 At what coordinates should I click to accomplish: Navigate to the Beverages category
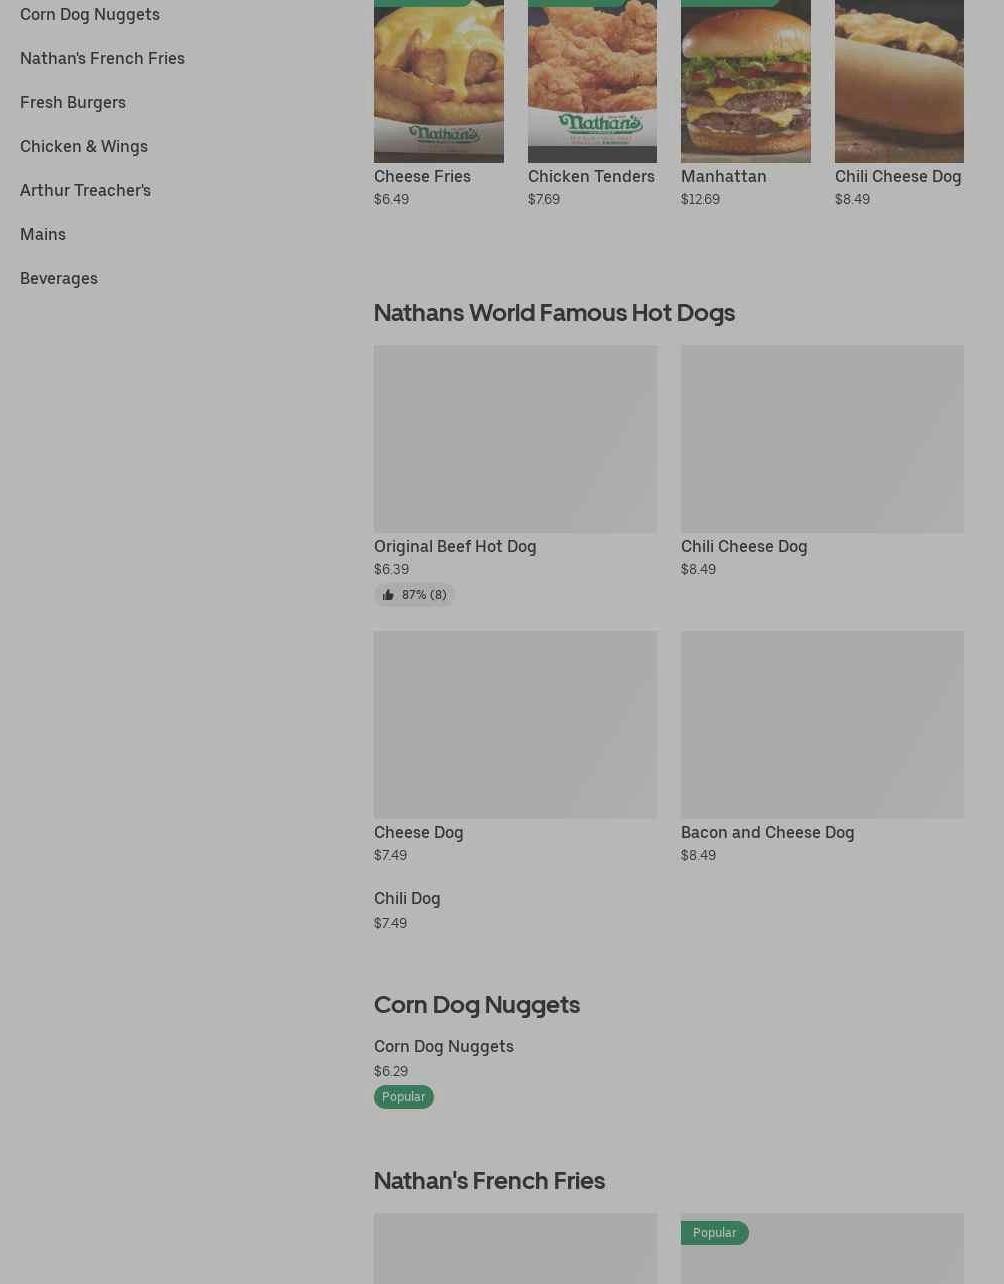[x=59, y=278]
